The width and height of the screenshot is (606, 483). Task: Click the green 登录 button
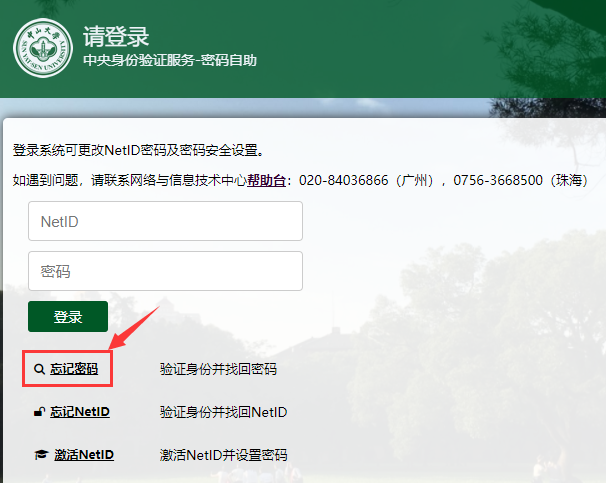pos(68,316)
